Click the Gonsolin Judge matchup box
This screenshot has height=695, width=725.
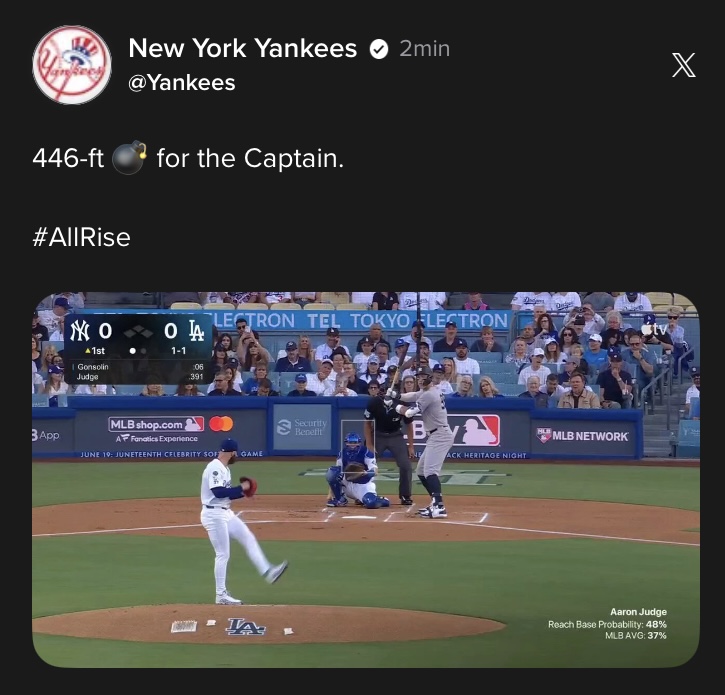[x=138, y=372]
